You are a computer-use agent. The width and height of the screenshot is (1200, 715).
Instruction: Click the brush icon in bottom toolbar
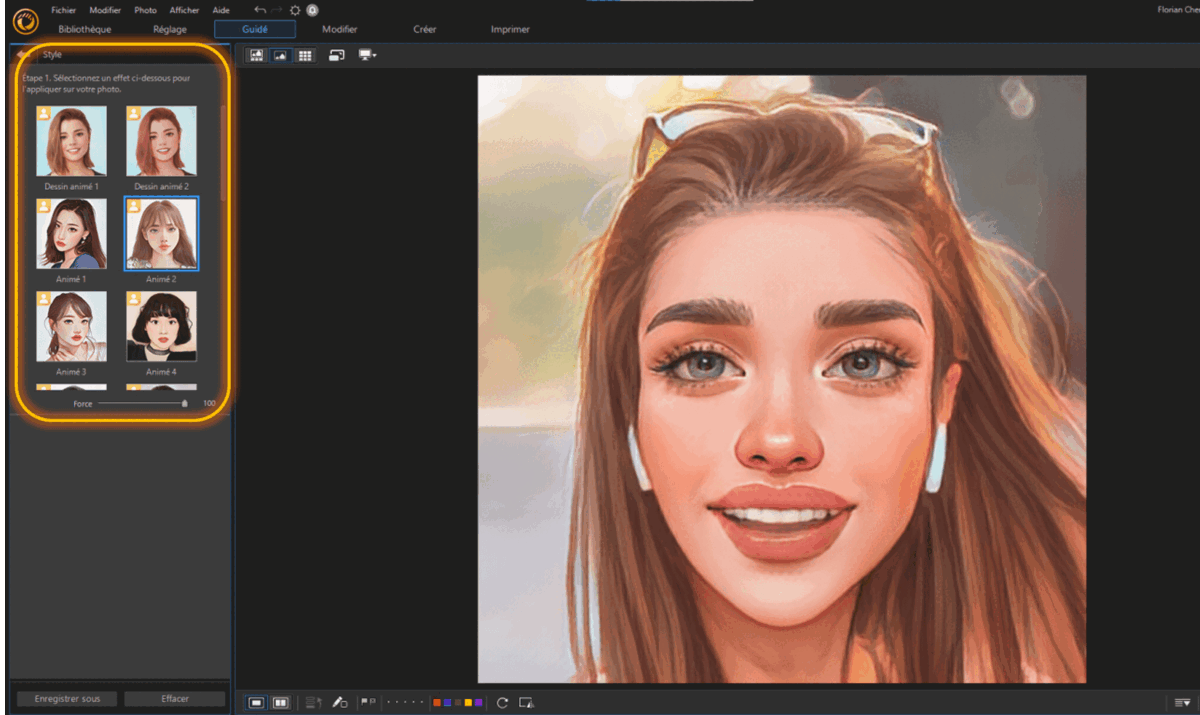[x=339, y=703]
